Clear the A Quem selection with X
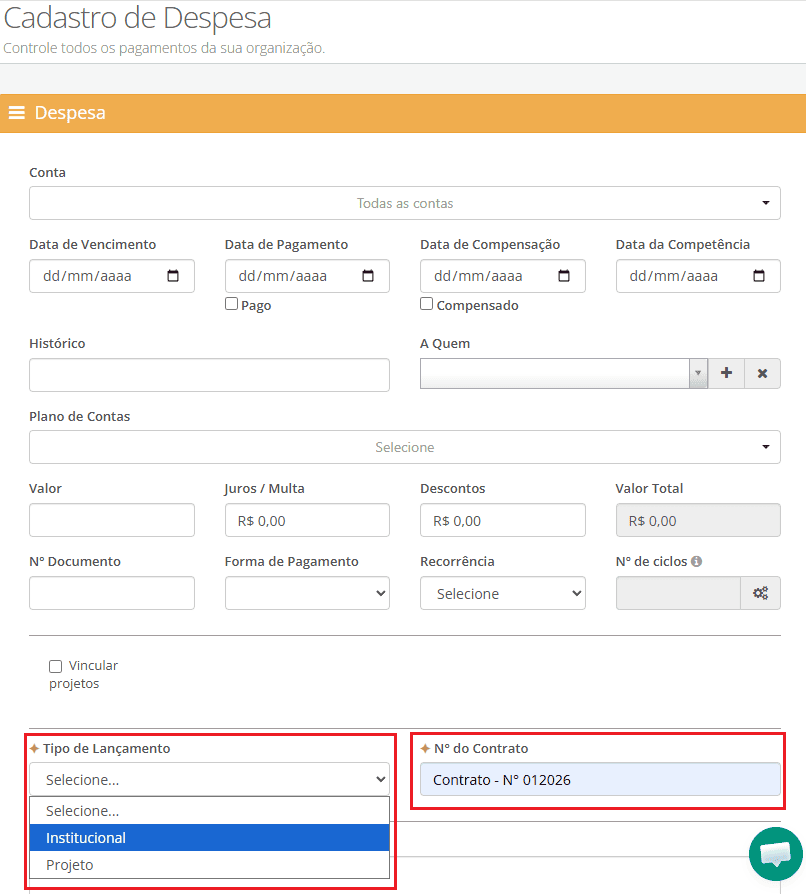The height and width of the screenshot is (894, 806). (762, 373)
